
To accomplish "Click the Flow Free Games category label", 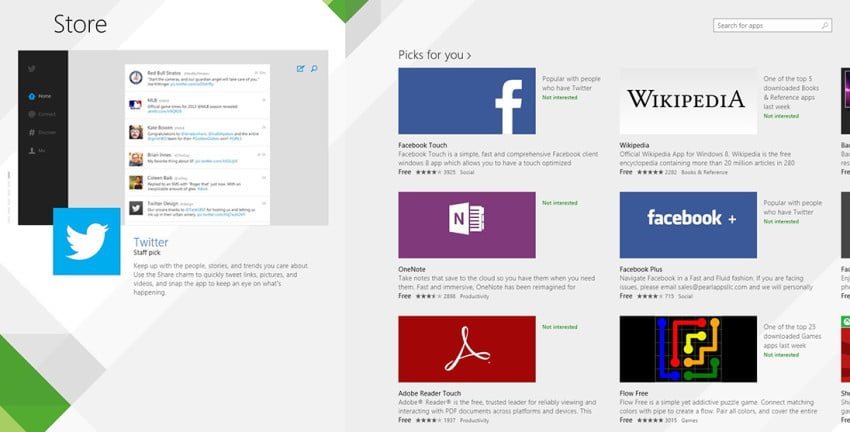I will 690,420.
